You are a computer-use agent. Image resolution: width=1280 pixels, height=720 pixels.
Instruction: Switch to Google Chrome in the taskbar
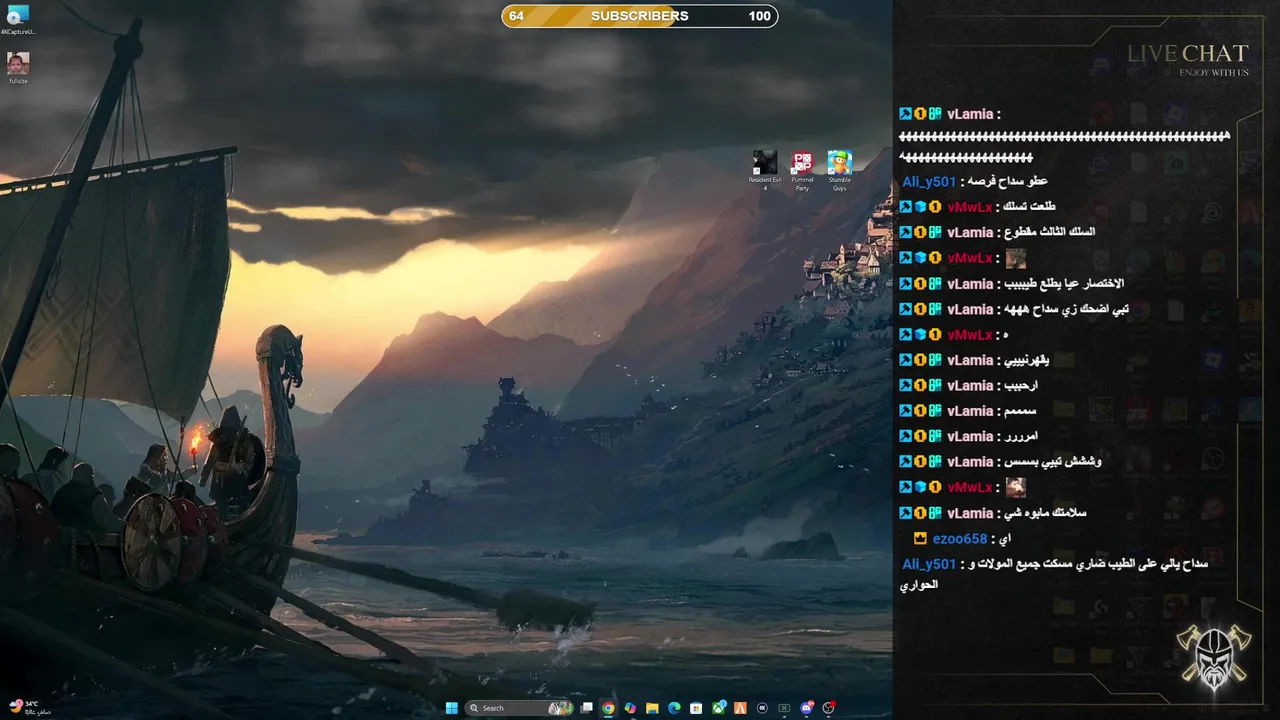pos(608,708)
